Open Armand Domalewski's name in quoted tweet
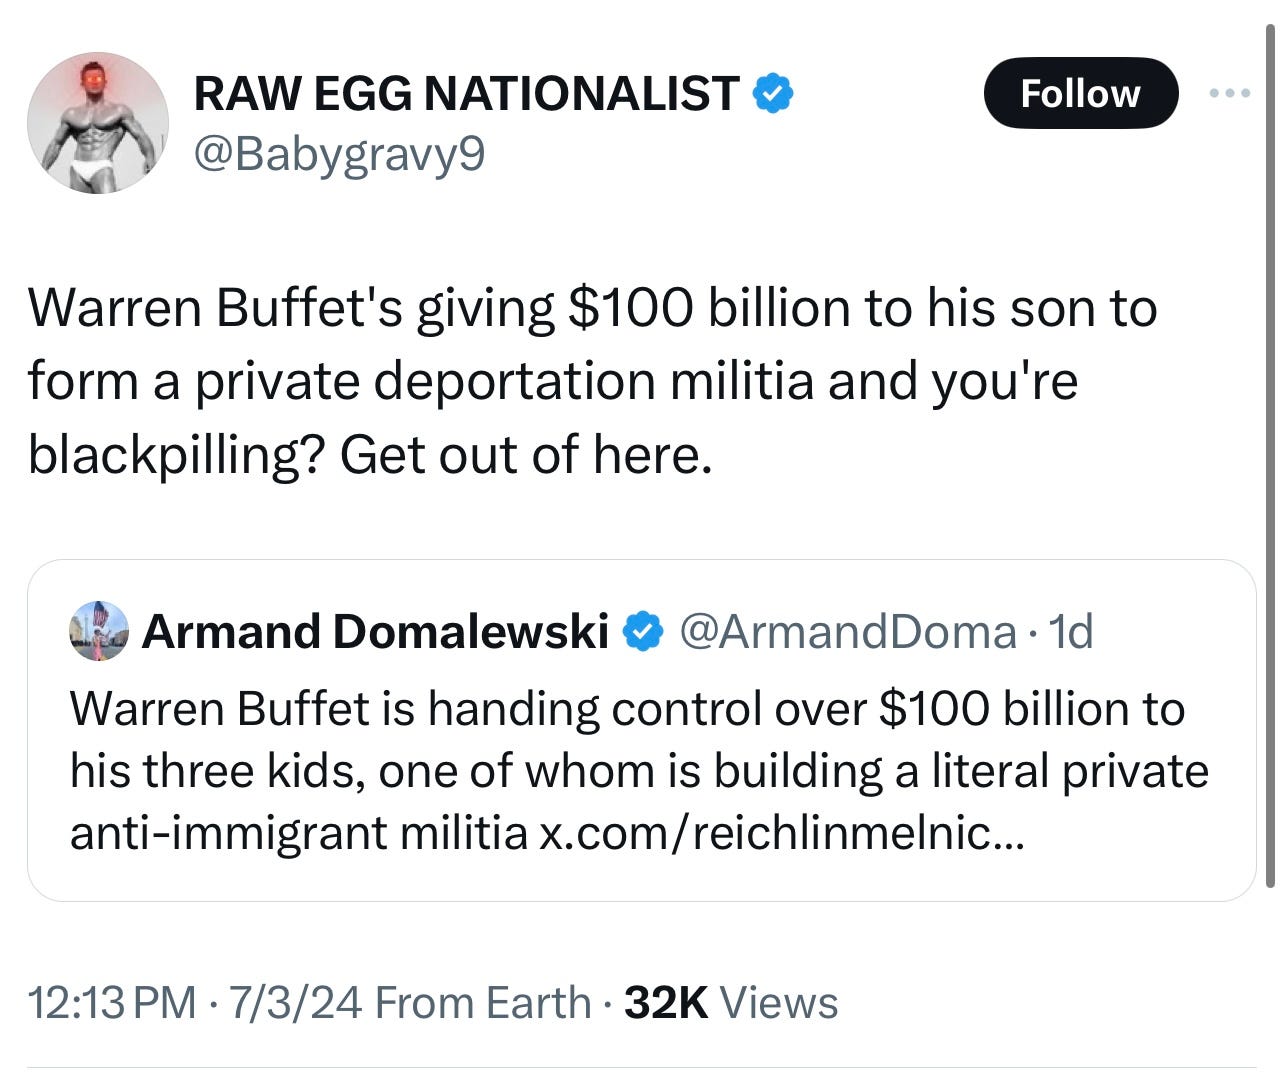This screenshot has width=1284, height=1072. click(375, 632)
